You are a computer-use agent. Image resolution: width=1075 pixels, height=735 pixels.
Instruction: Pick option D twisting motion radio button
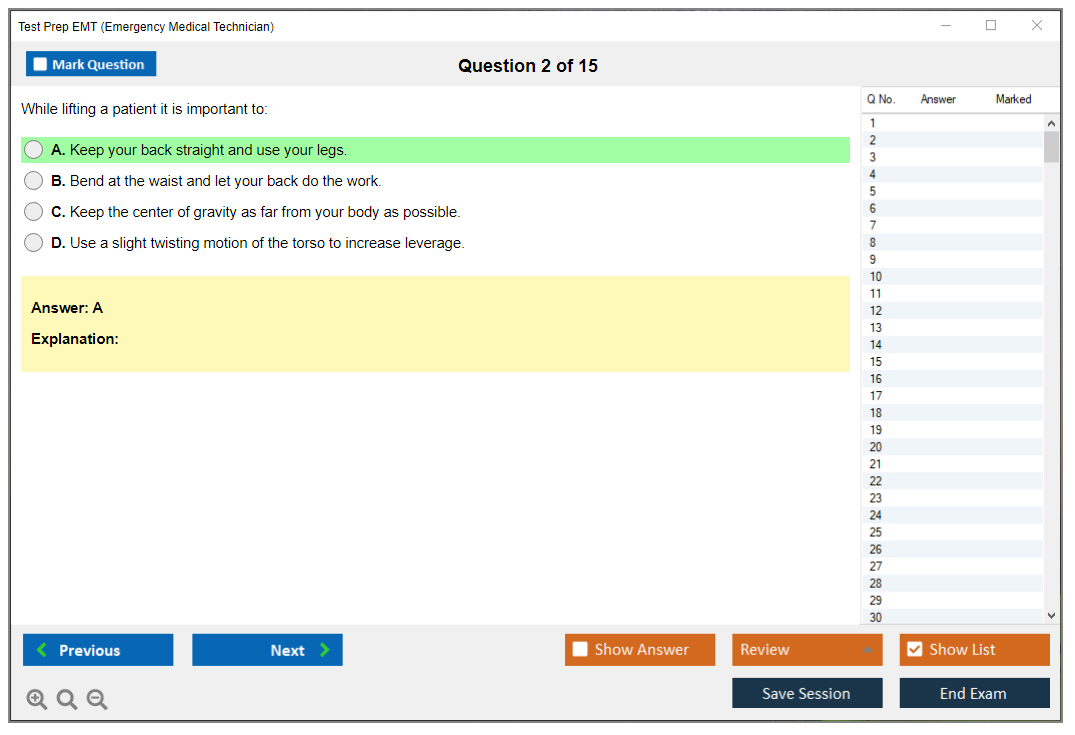point(34,243)
